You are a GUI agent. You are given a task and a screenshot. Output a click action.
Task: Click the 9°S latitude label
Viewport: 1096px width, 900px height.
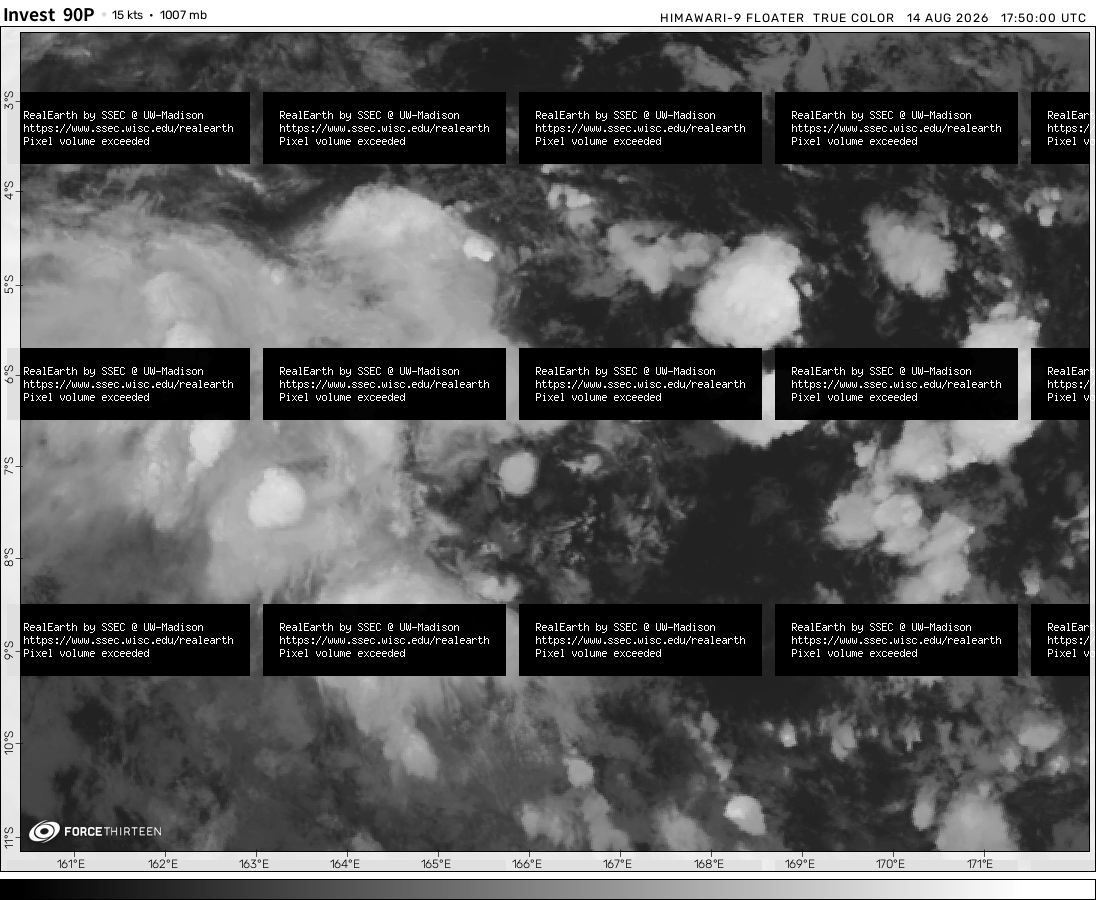click(x=9, y=651)
